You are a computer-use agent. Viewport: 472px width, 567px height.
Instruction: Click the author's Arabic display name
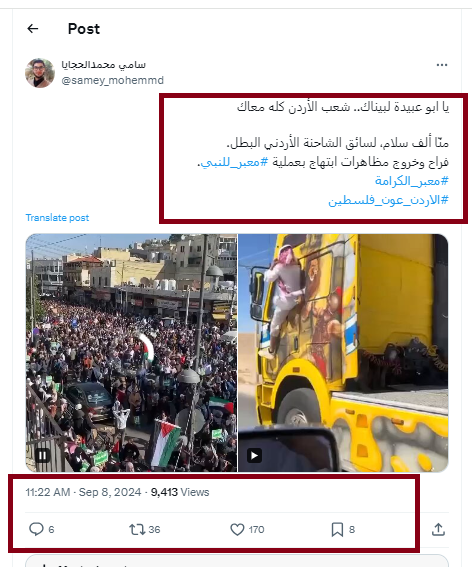[103, 65]
